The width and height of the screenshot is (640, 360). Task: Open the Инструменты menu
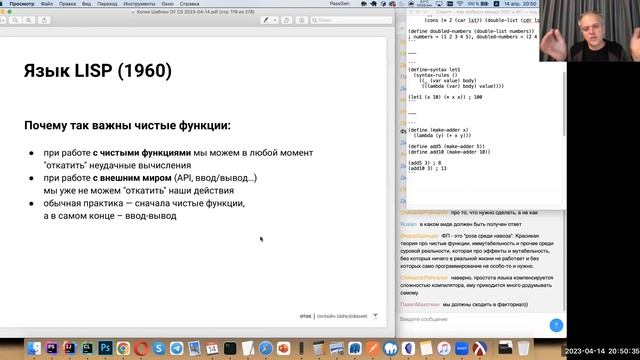coord(139,4)
